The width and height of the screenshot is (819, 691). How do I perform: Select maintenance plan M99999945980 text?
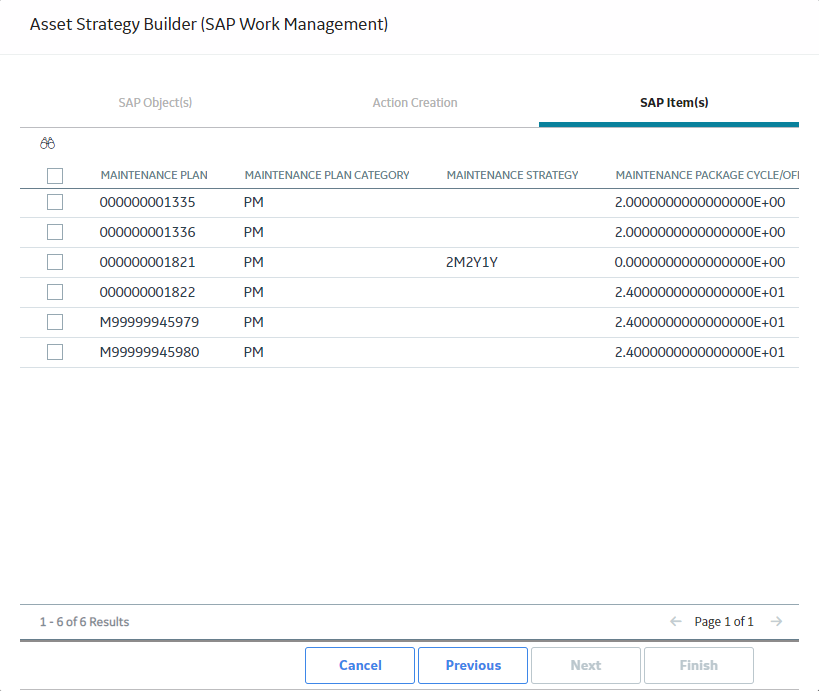tap(149, 352)
